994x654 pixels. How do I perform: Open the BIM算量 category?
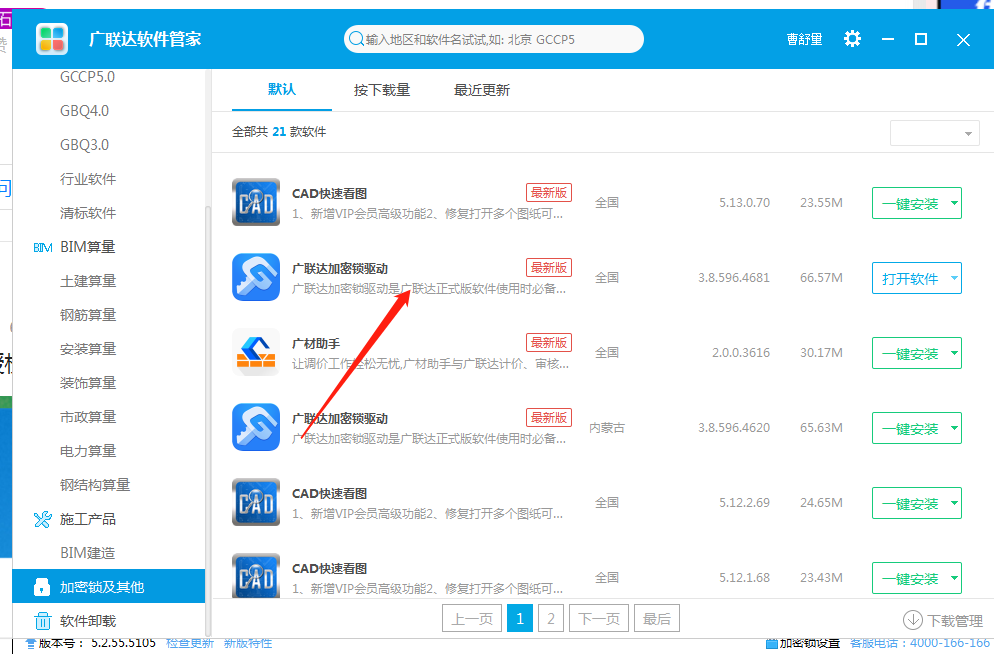87,247
